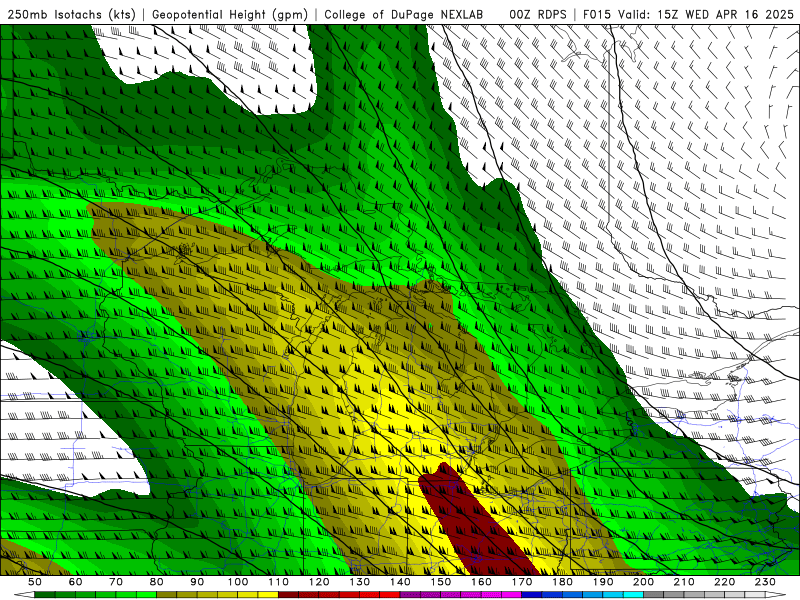800x600 pixels.
Task: Click the olive swatch right after 80
Action: tap(166, 595)
